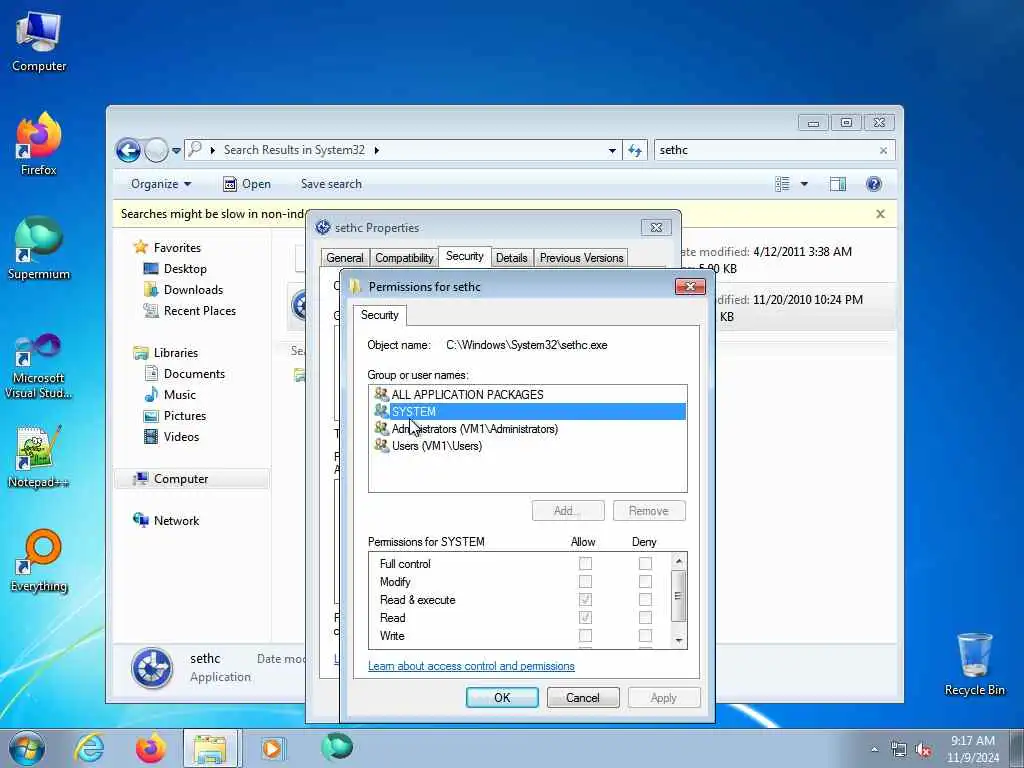Open the recent pages dropdown arrow

176,151
